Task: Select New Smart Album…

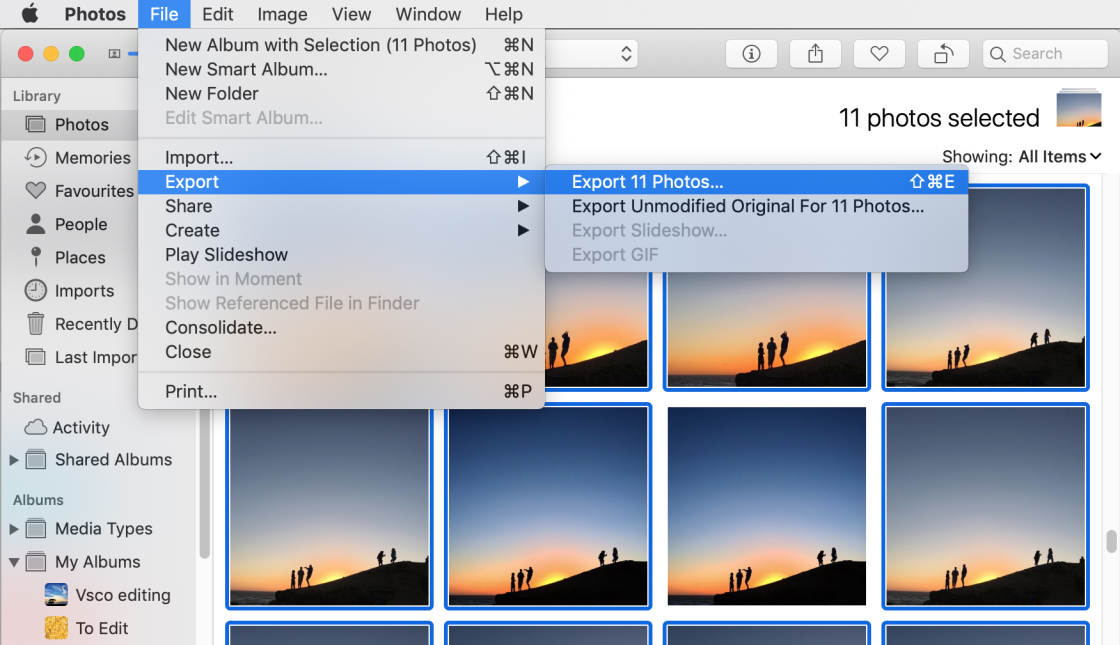Action: tap(341, 69)
